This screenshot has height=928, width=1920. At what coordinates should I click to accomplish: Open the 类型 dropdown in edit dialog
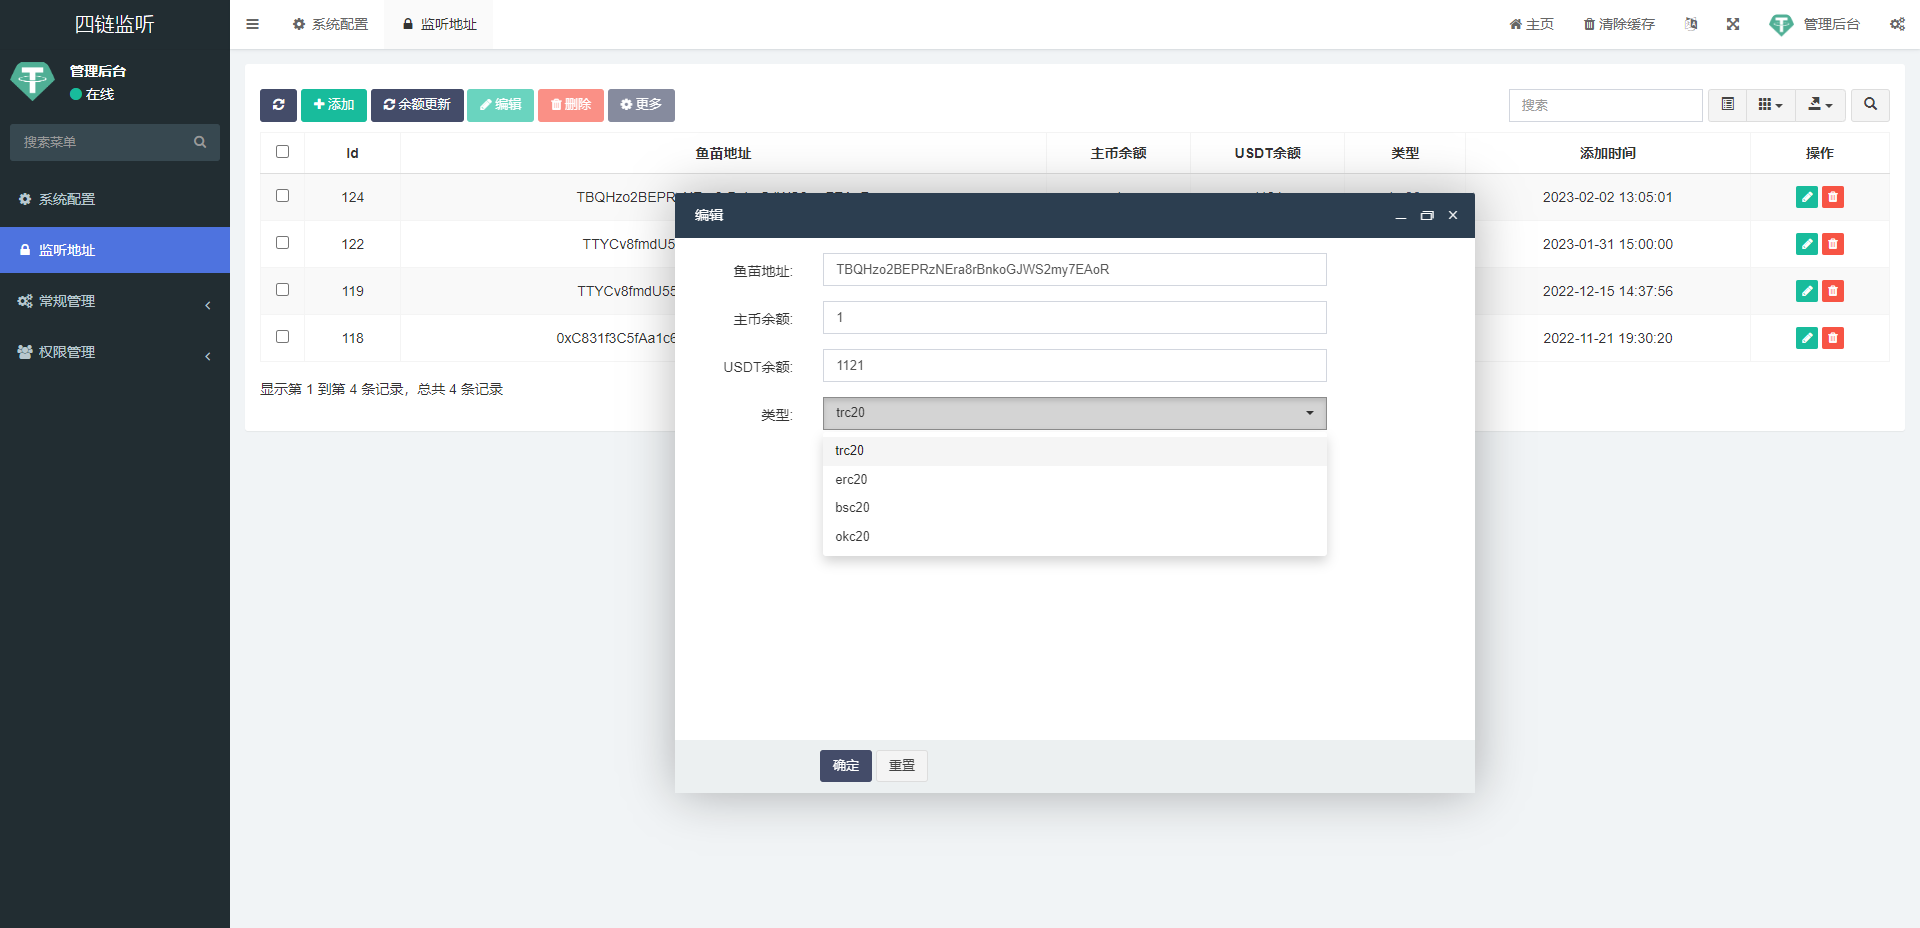pos(1074,413)
